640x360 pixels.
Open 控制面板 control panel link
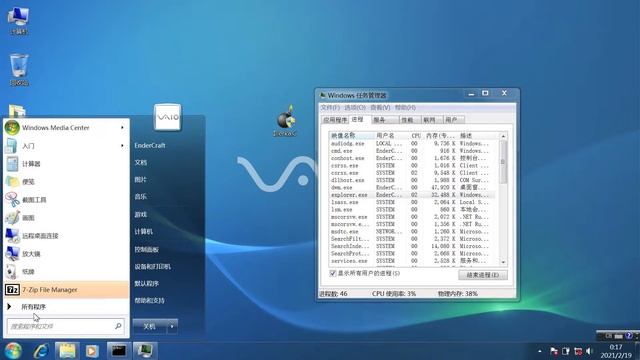[147, 249]
